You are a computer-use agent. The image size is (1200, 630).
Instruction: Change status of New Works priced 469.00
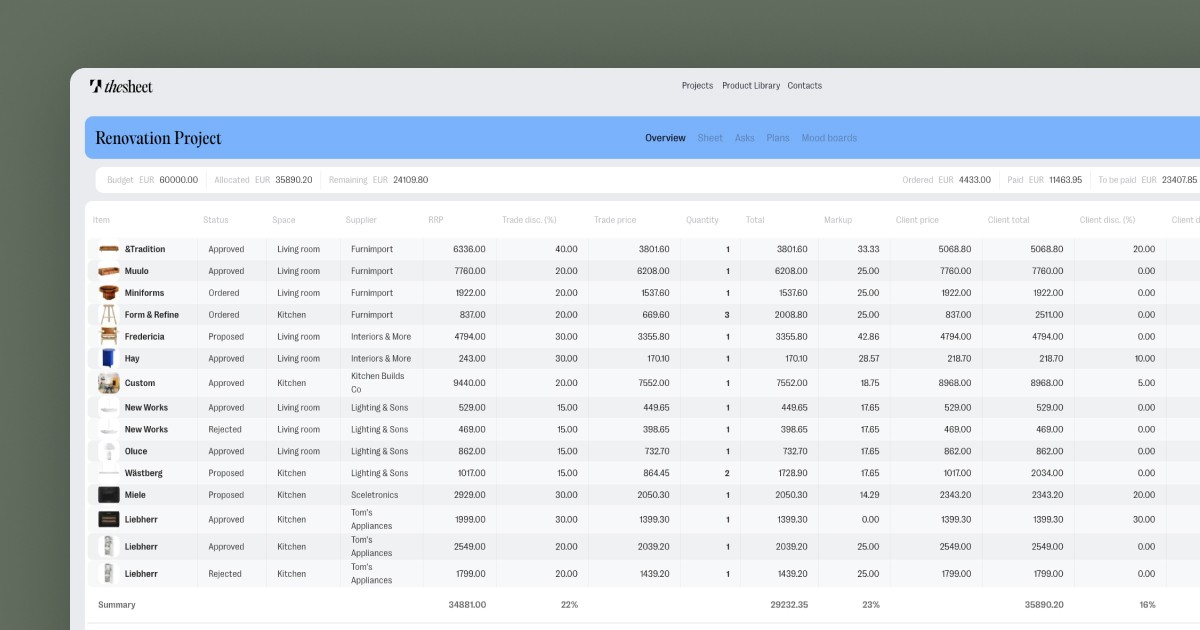click(225, 429)
